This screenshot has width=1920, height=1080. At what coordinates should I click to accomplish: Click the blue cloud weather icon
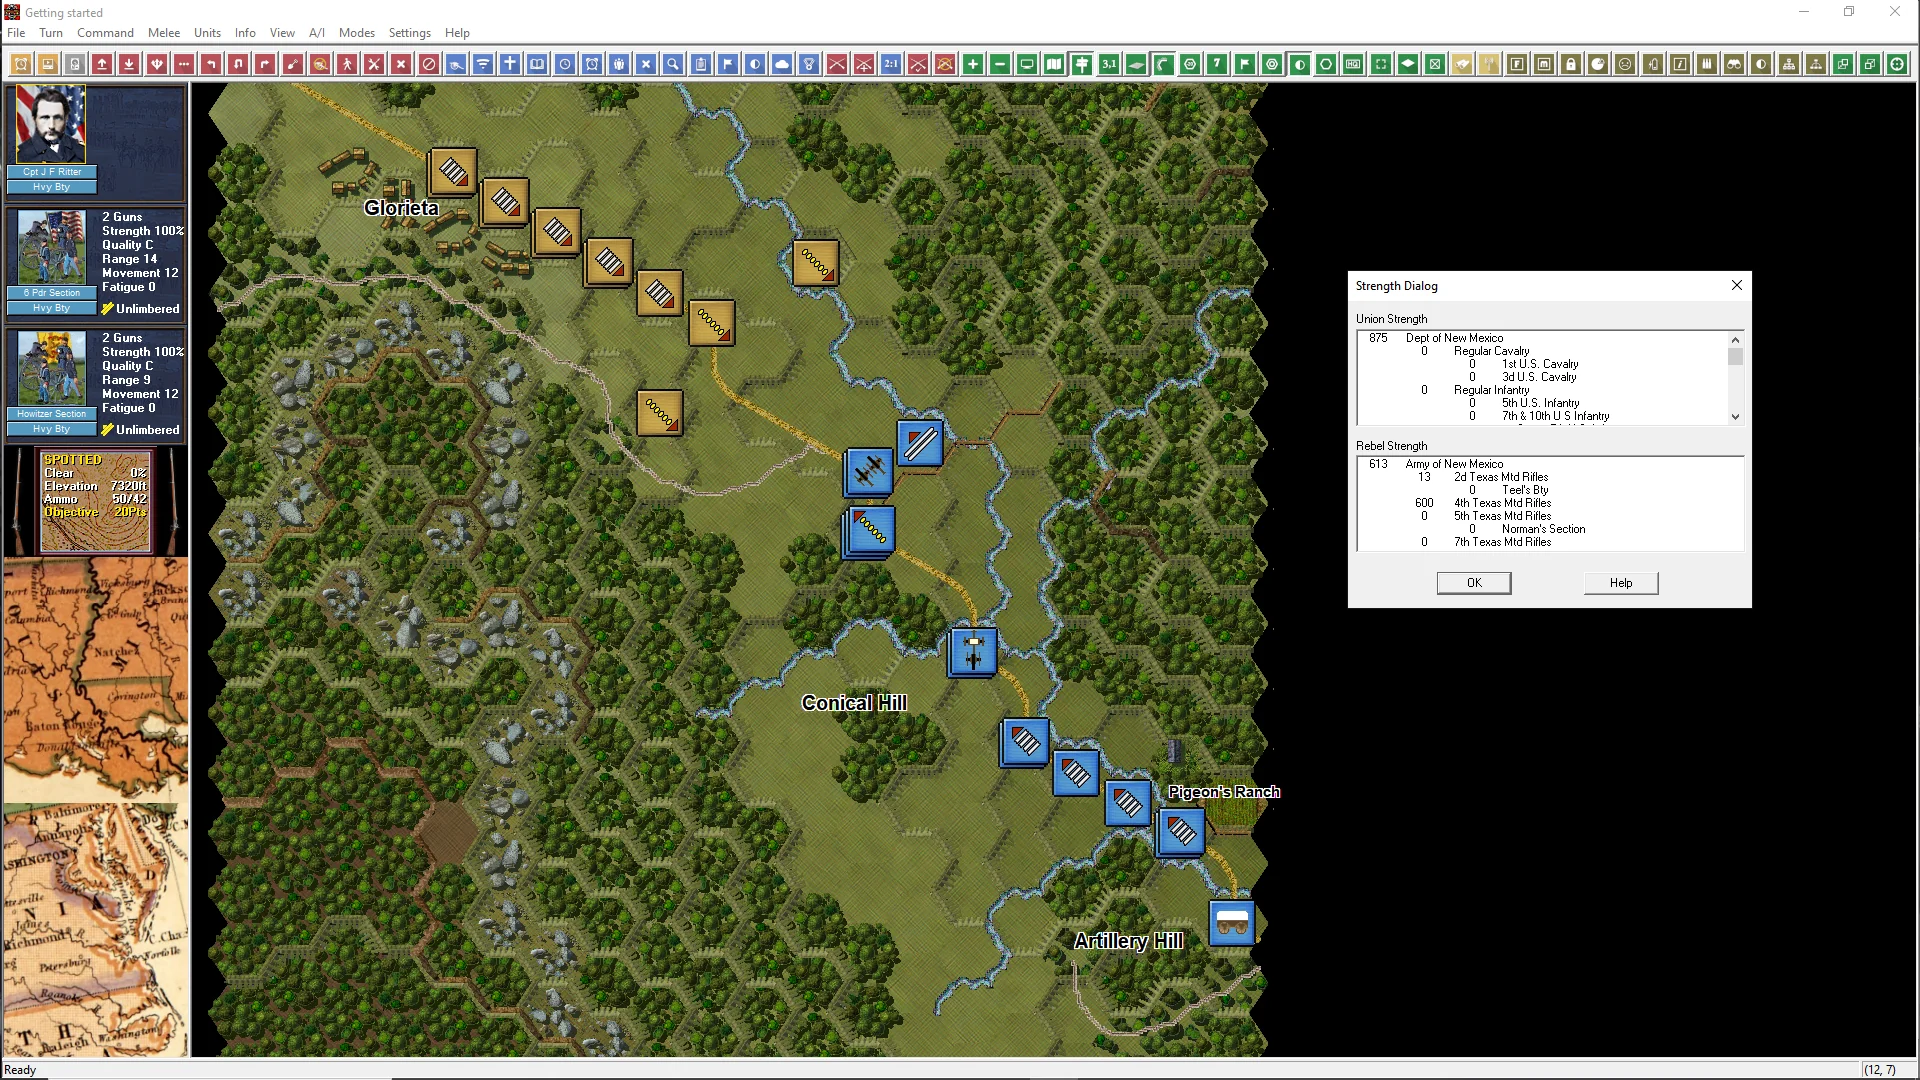point(782,64)
